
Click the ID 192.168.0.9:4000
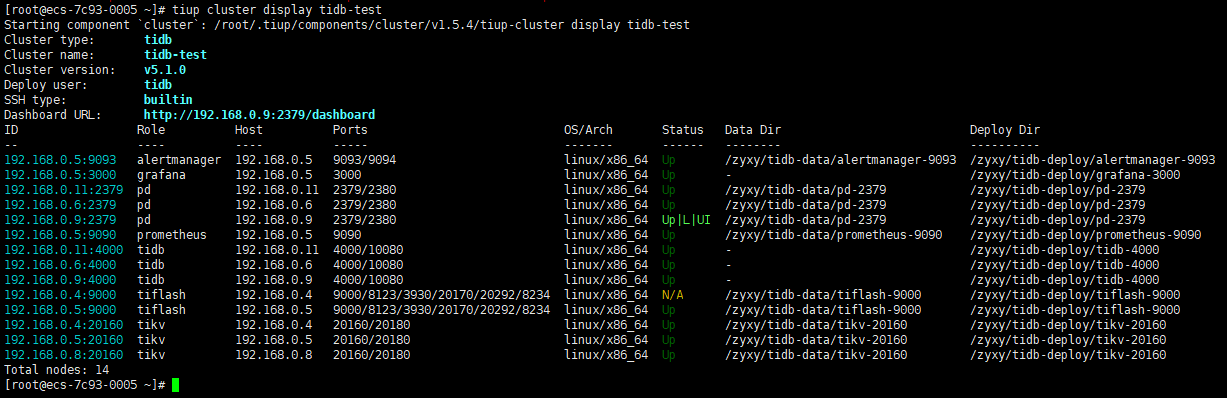click(x=60, y=280)
